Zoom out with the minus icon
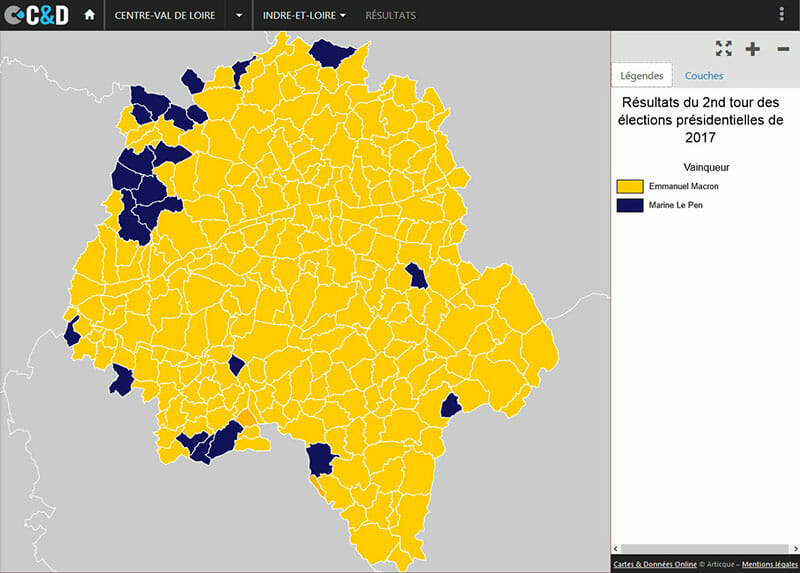The height and width of the screenshot is (573, 800). 782,49
